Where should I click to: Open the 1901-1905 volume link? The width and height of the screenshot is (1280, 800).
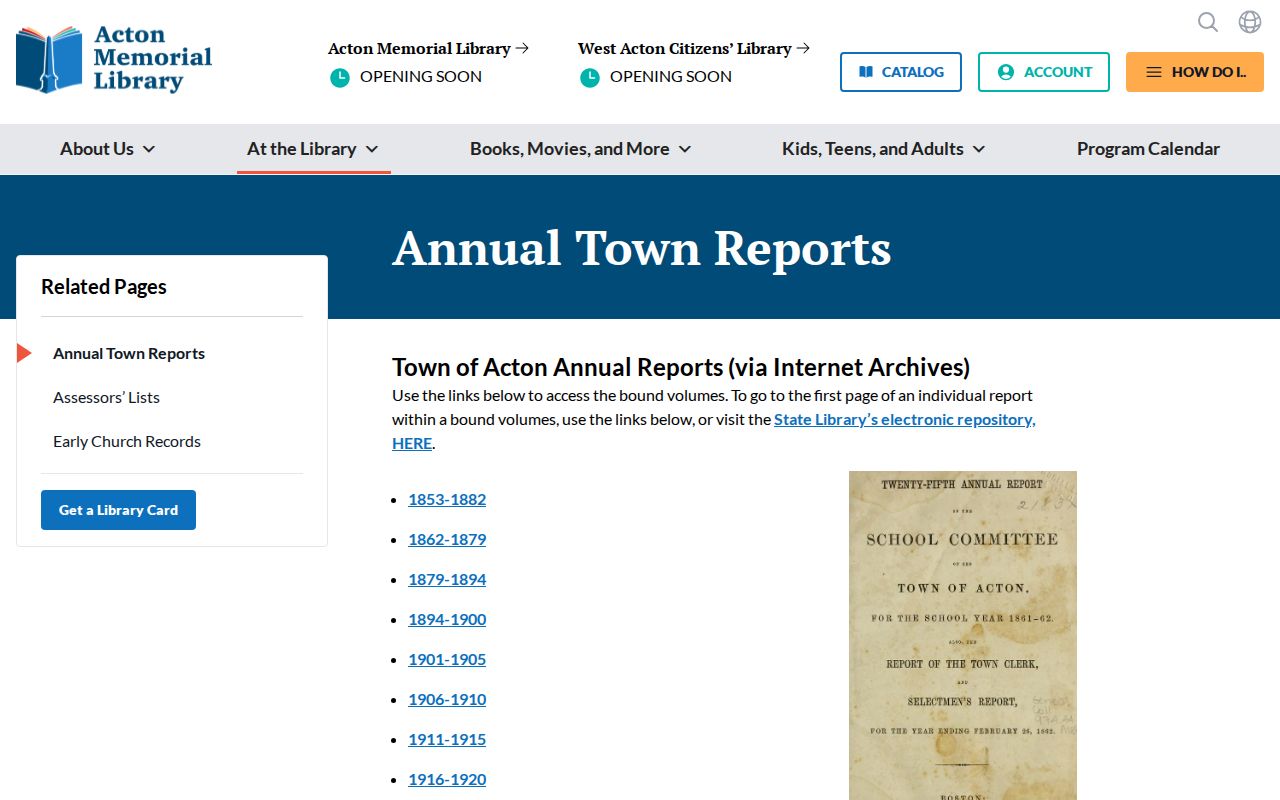tap(447, 659)
